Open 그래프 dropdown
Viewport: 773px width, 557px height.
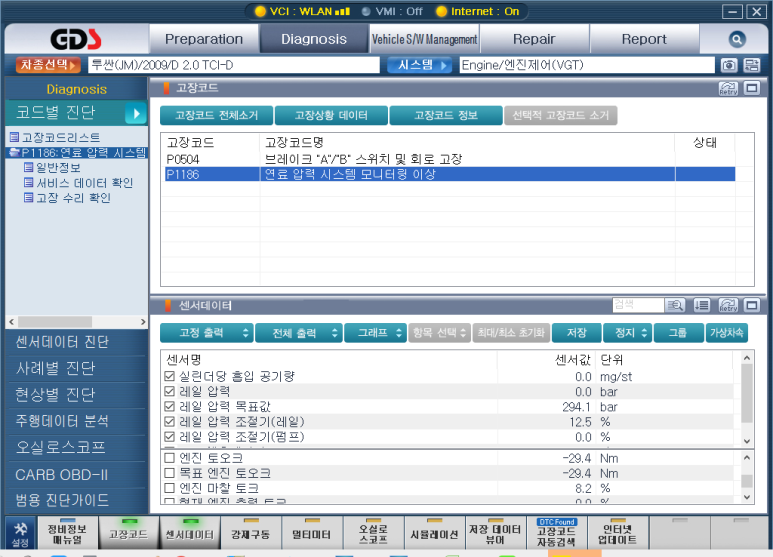pyautogui.click(x=375, y=333)
